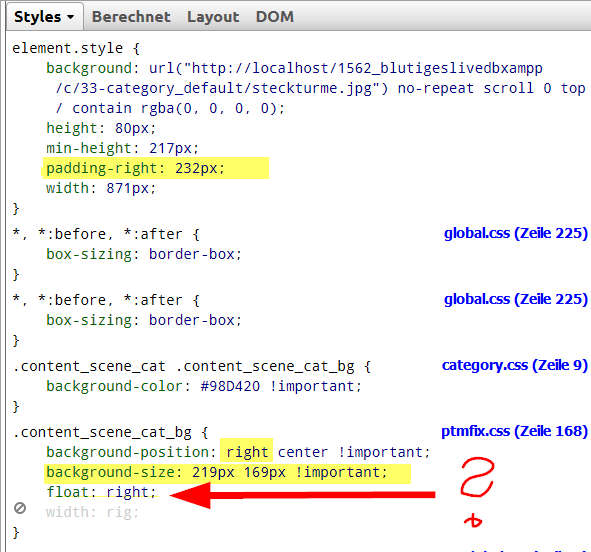Edit the 'center !important' value text

coord(350,452)
